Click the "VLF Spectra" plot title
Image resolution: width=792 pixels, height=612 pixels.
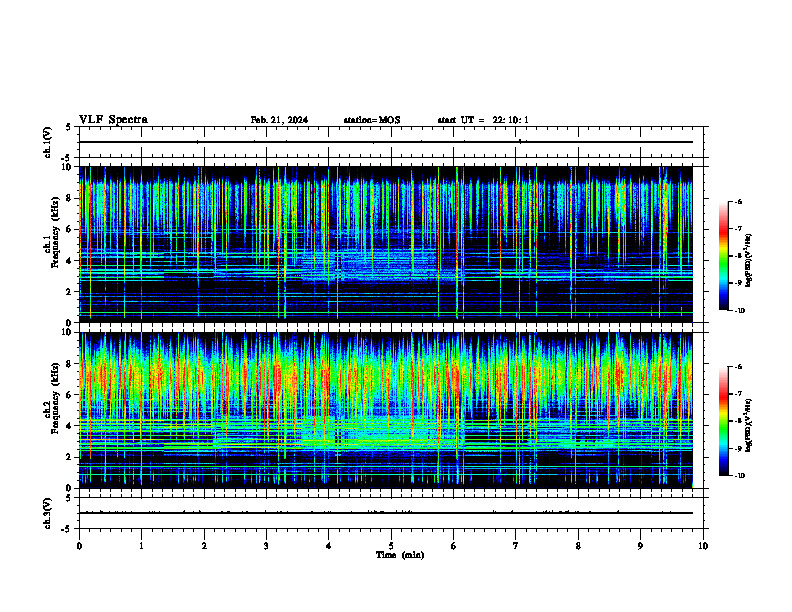tap(113, 120)
